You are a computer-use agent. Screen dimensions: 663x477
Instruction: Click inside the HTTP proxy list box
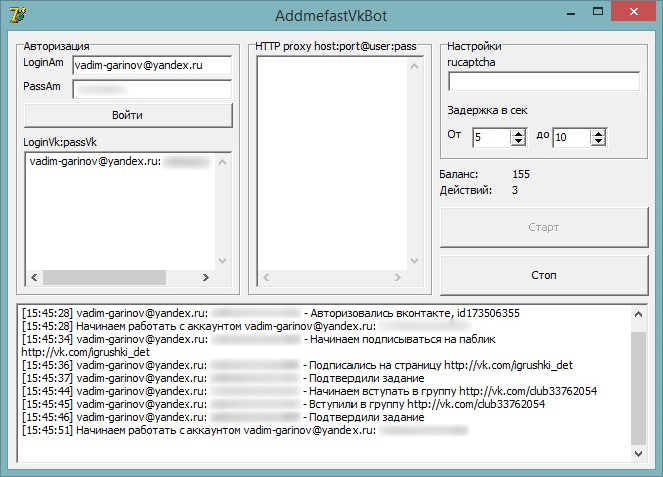click(332, 163)
